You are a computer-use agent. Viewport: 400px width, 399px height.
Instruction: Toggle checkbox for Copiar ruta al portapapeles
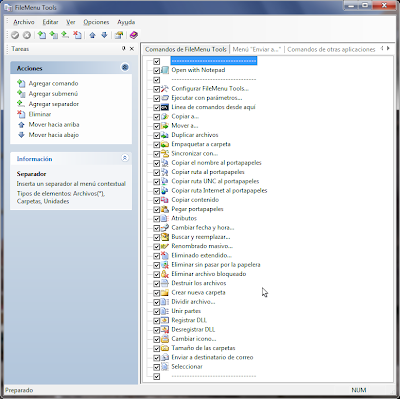point(157,173)
